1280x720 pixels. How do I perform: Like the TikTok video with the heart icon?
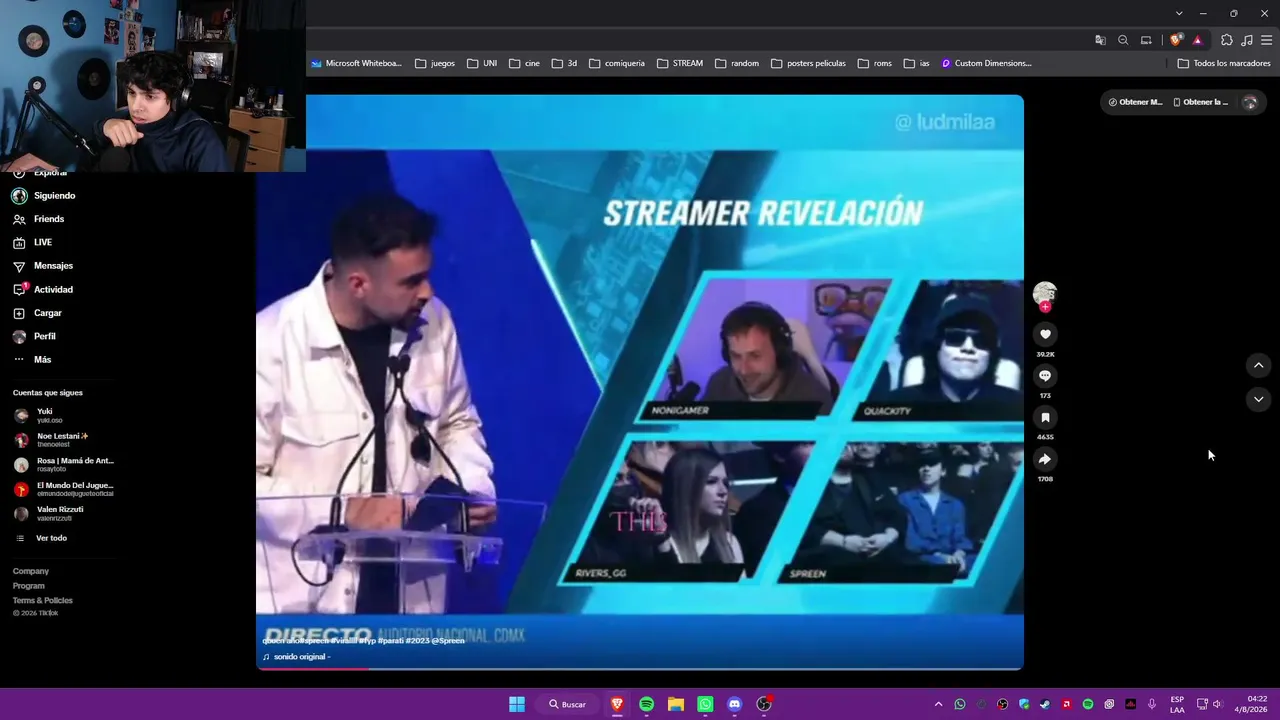point(1045,334)
